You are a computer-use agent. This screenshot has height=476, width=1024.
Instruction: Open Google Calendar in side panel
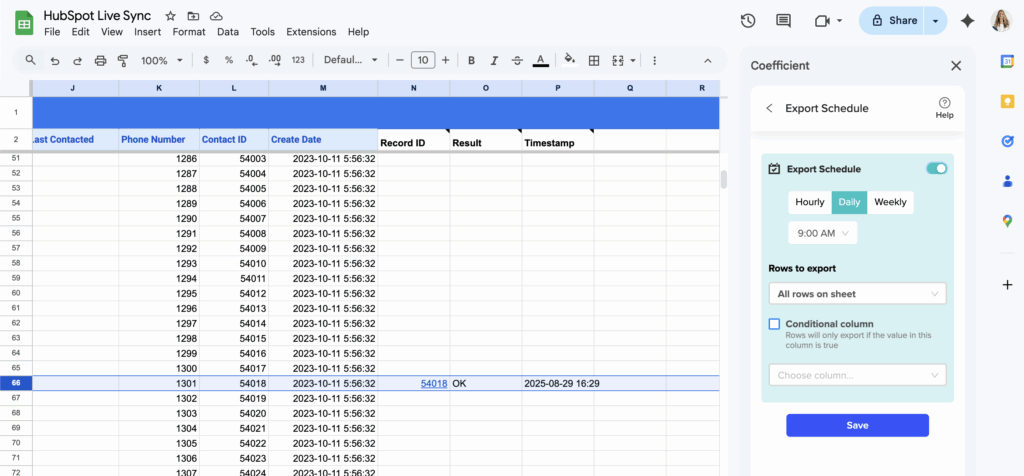[1007, 61]
